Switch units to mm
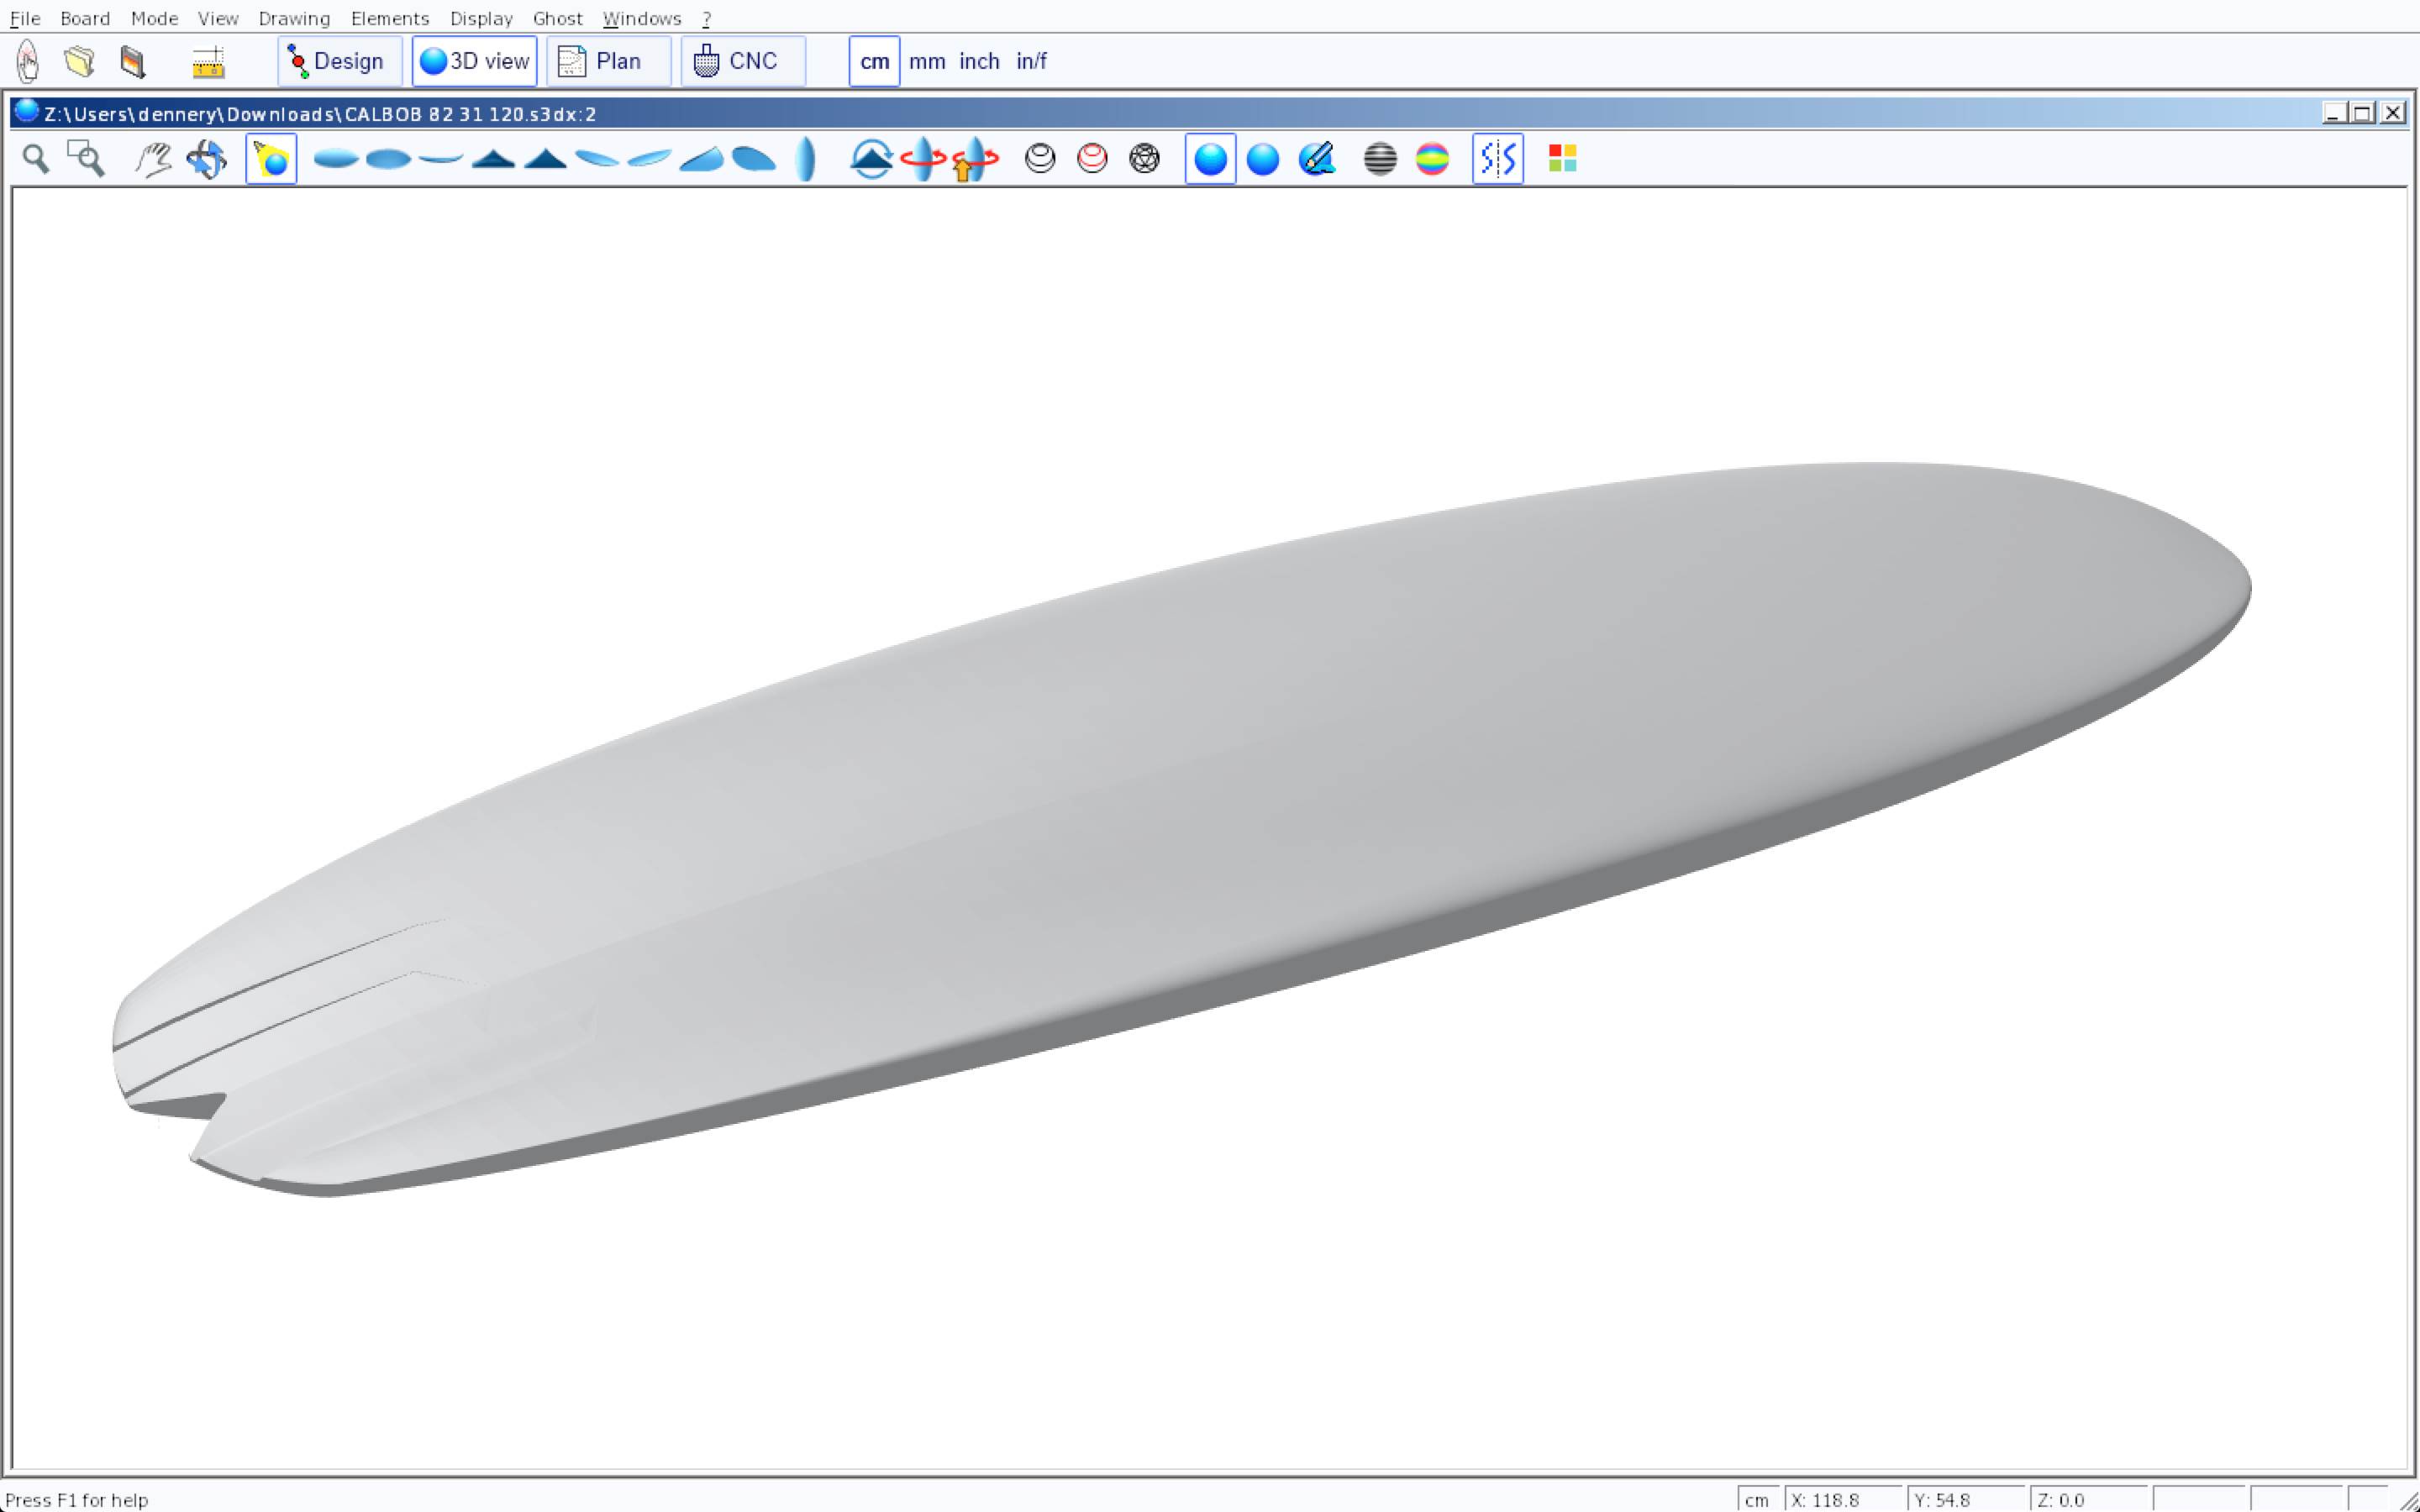 tap(926, 61)
